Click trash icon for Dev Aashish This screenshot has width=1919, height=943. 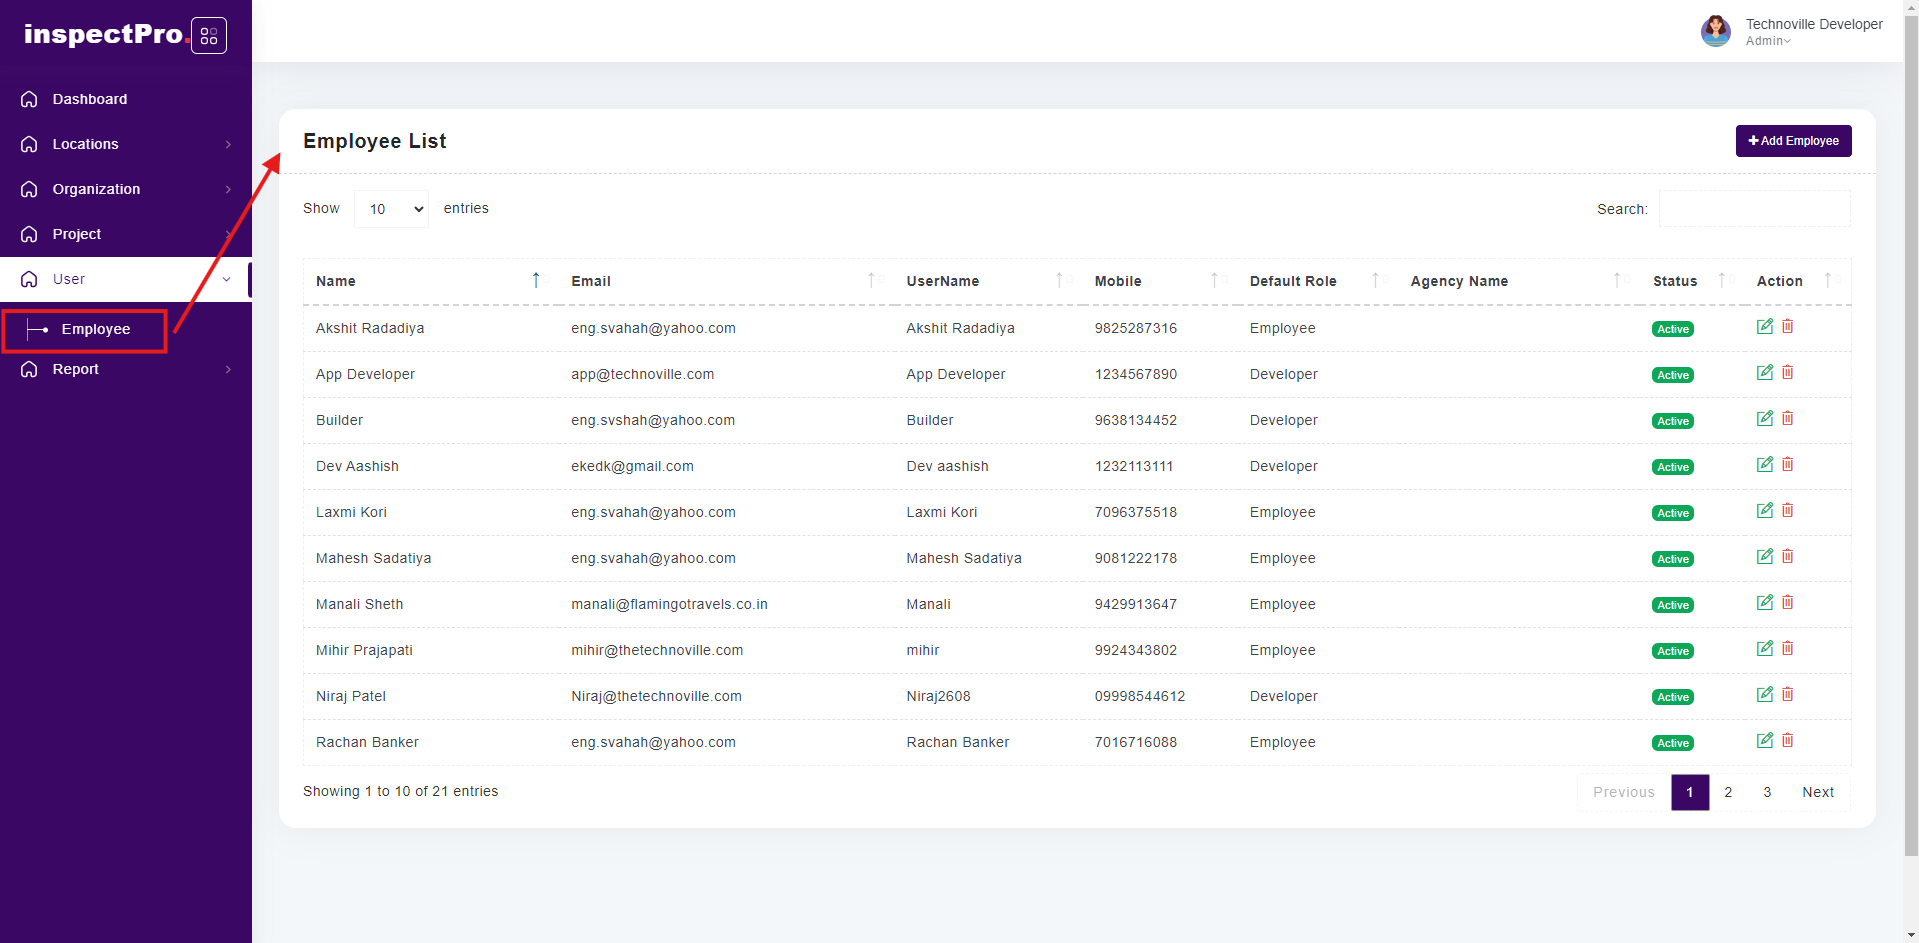(x=1787, y=465)
